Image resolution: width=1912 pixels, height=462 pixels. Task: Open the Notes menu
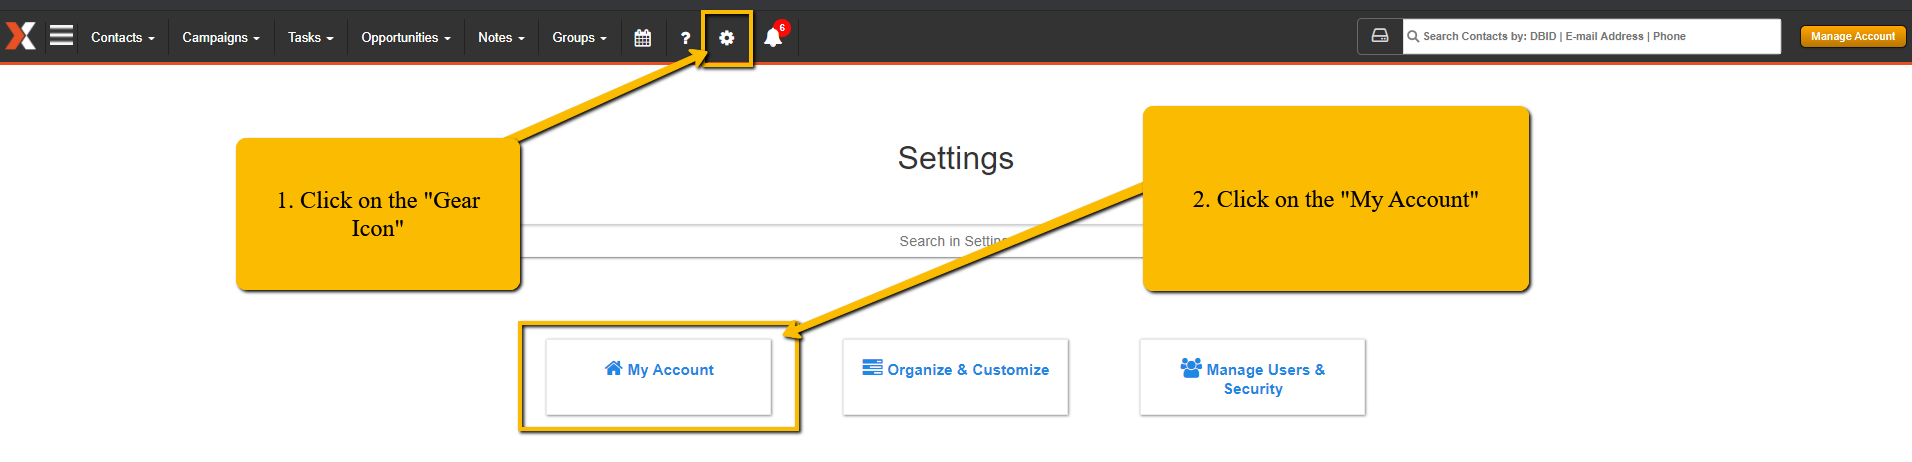pos(501,38)
